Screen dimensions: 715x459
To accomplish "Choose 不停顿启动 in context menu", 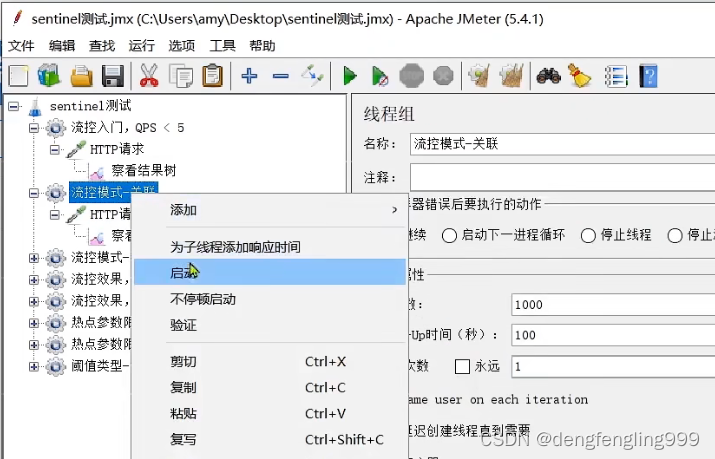I will [270, 299].
